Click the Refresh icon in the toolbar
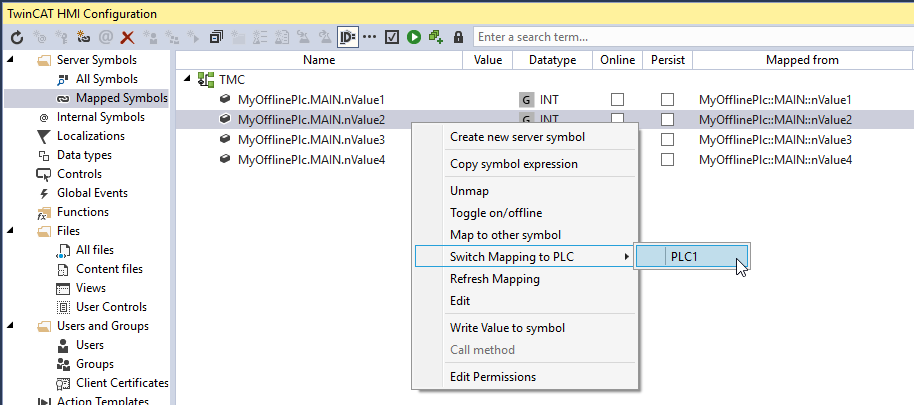Screen dimensions: 914x405 coord(17,37)
